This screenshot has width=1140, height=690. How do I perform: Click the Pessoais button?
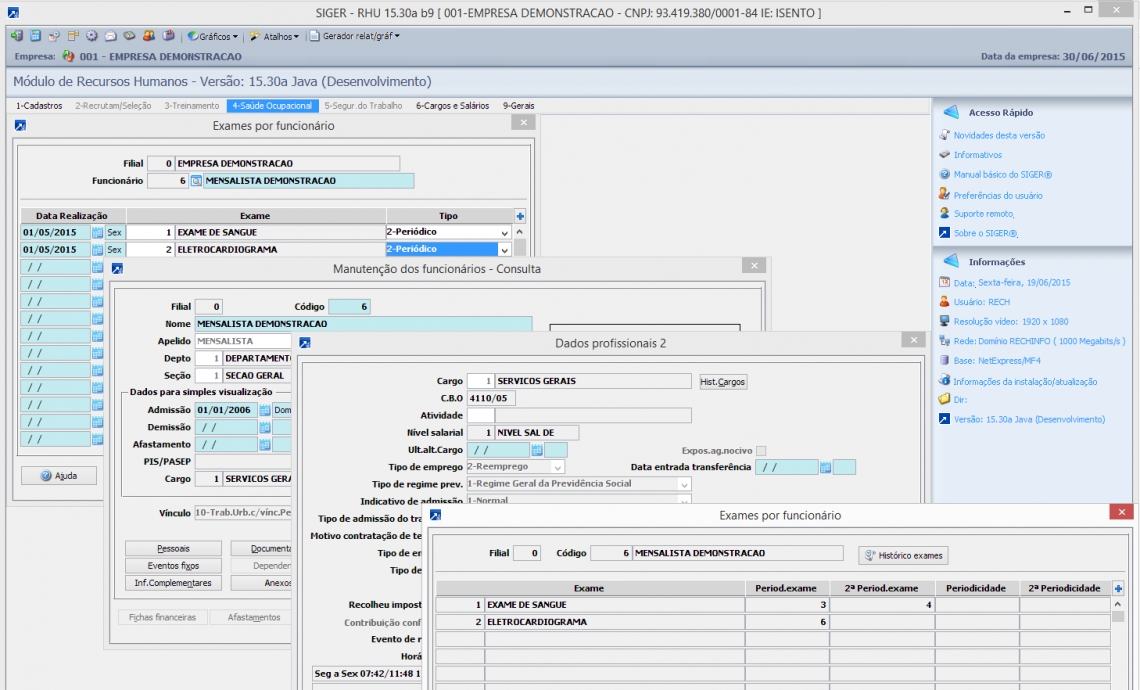coord(173,548)
